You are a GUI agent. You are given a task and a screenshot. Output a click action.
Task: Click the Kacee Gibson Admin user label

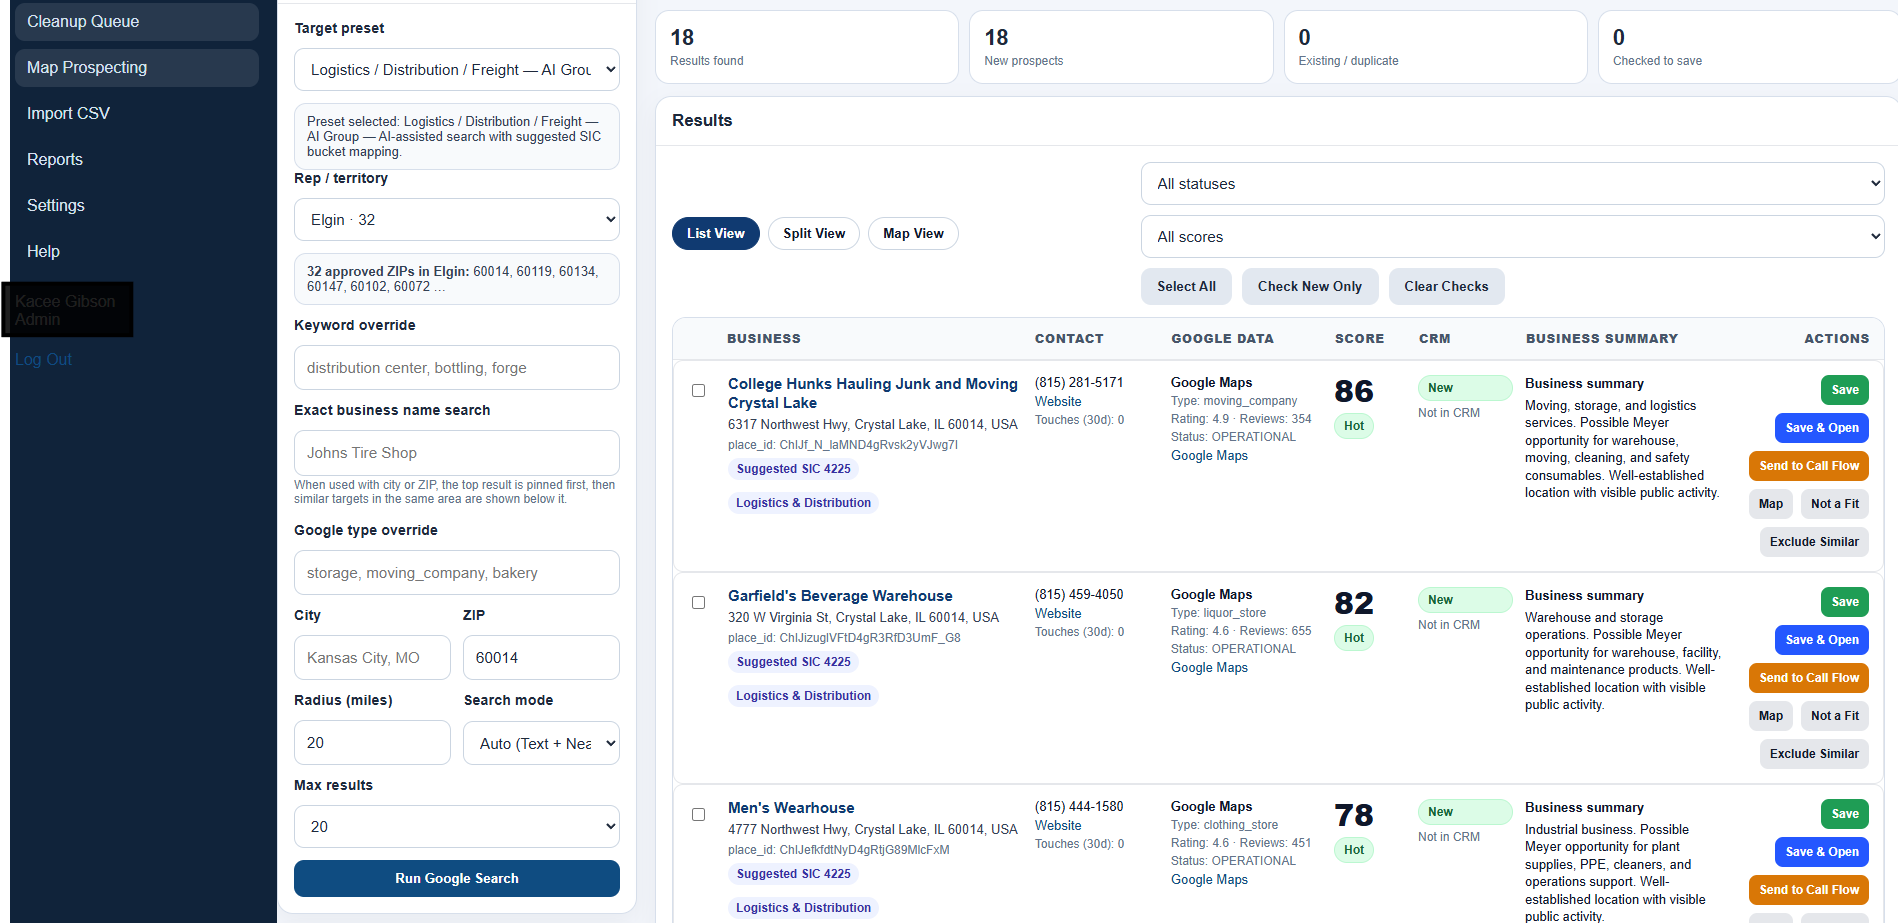tap(65, 310)
